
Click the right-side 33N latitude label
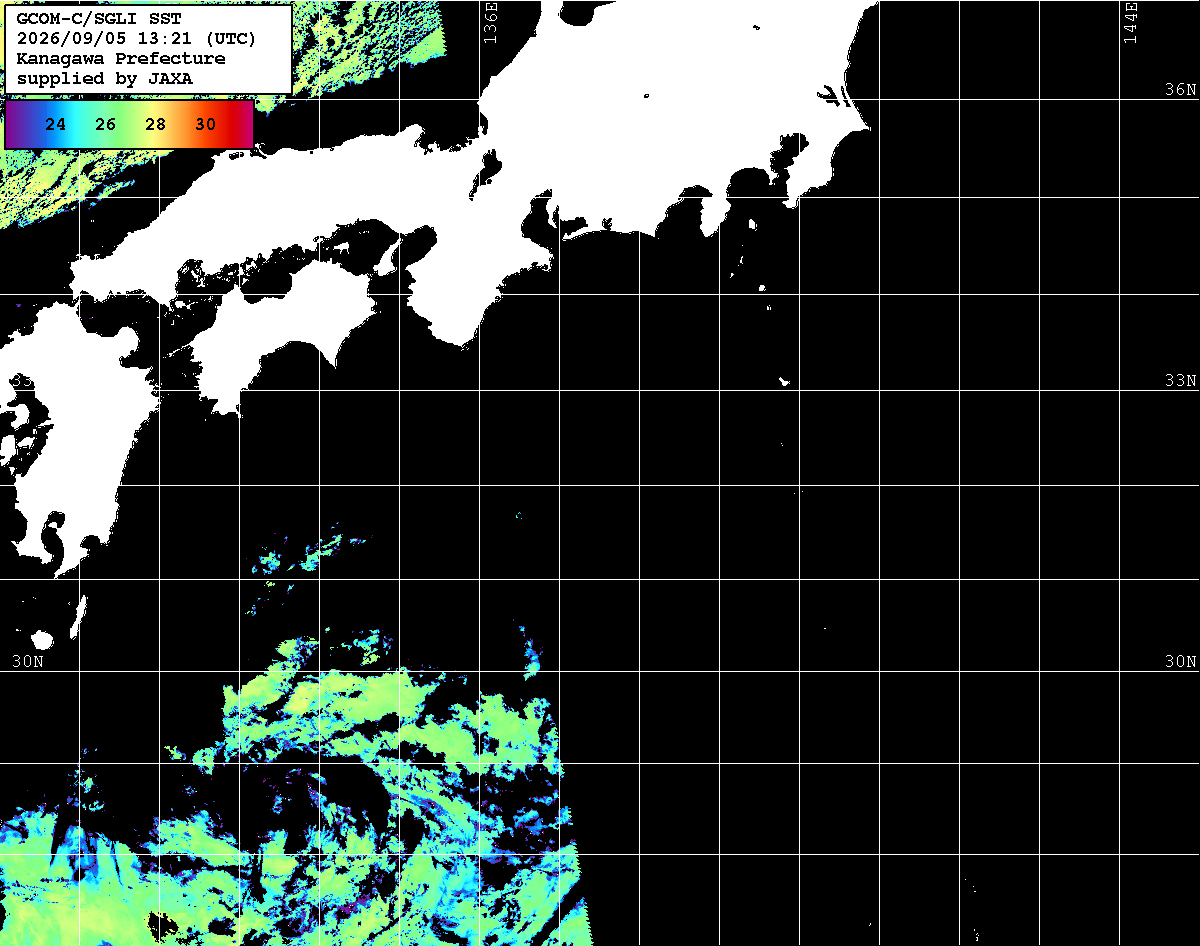pos(1181,380)
